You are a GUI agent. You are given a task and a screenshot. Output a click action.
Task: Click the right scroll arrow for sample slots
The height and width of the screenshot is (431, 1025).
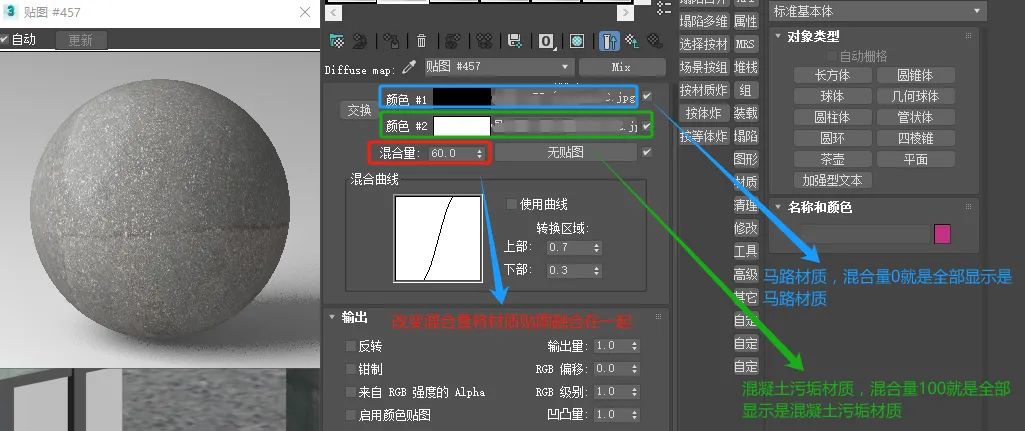(x=625, y=12)
